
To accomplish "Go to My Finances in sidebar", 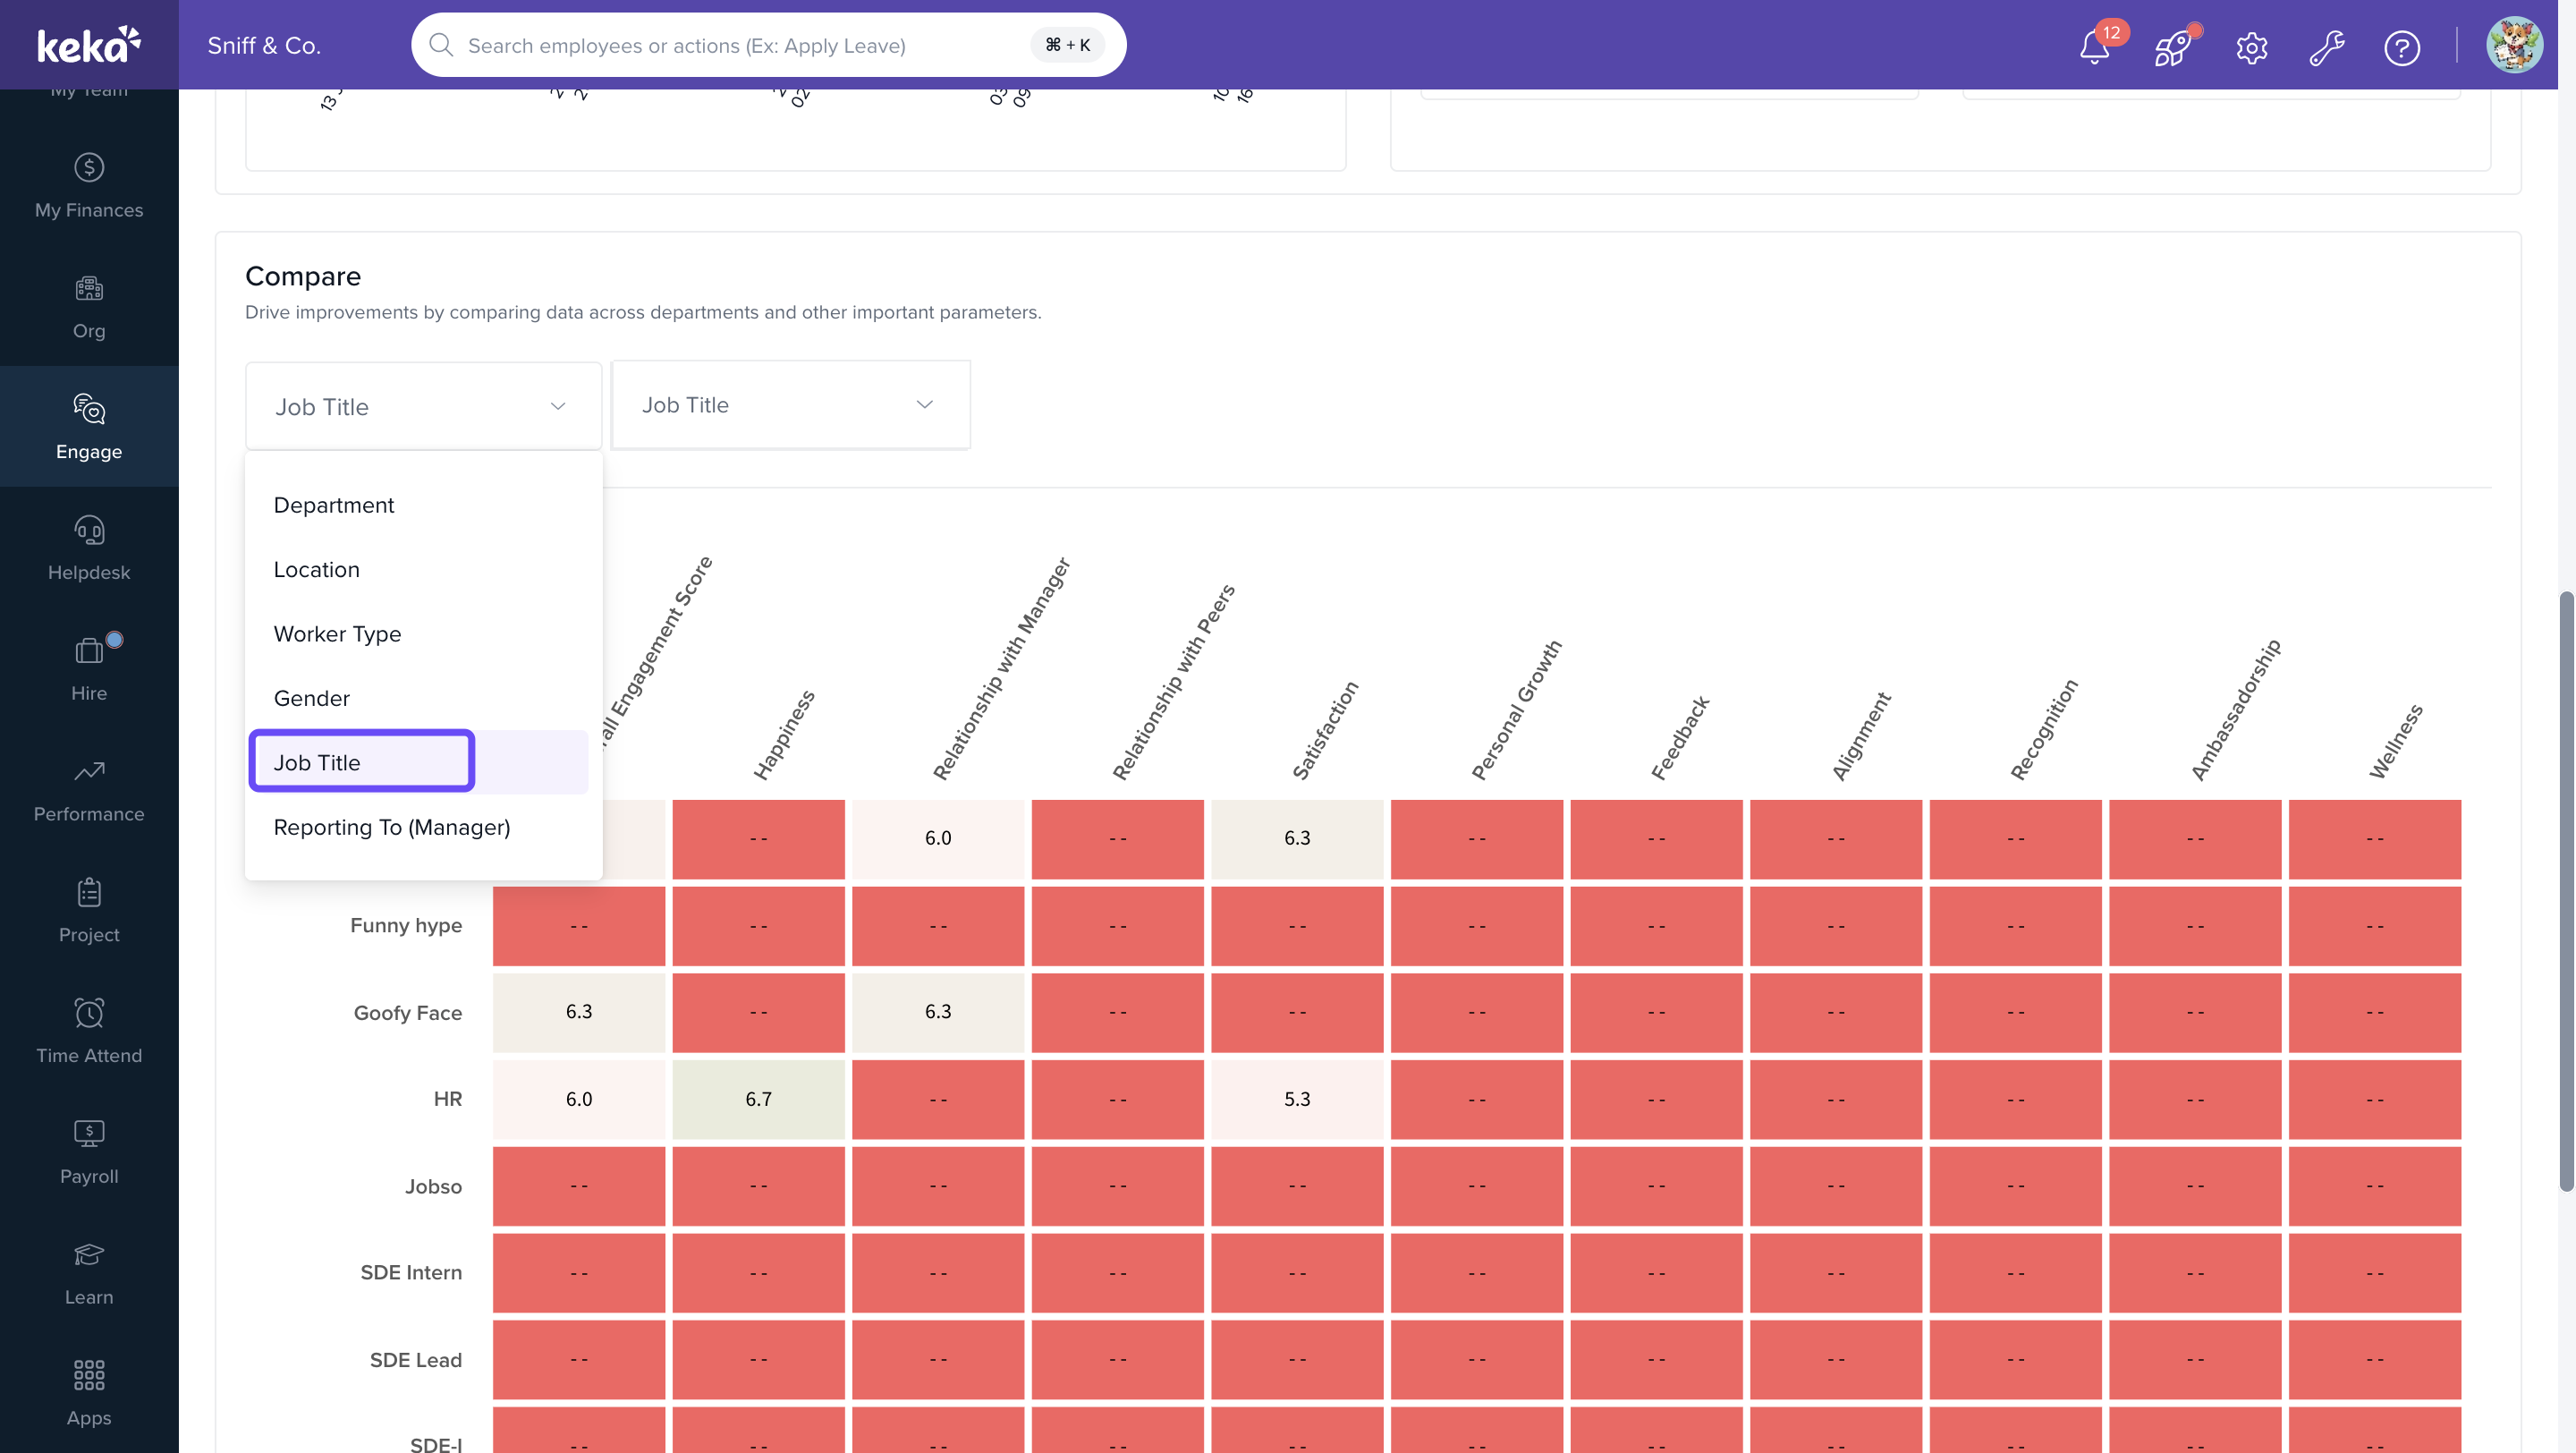I will coord(89,185).
